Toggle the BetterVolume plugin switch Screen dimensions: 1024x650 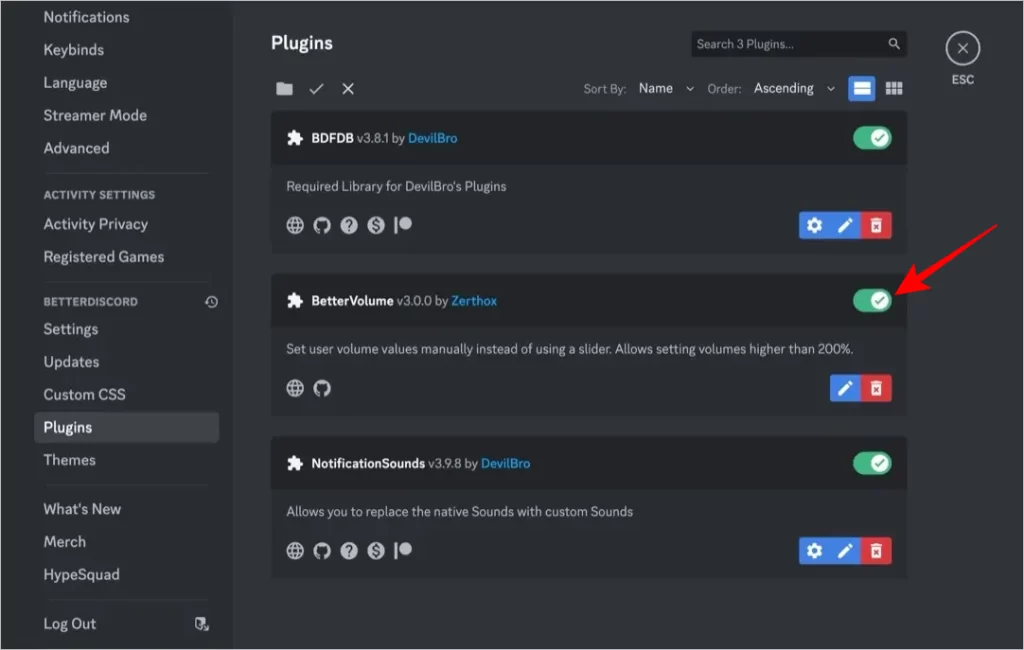872,301
